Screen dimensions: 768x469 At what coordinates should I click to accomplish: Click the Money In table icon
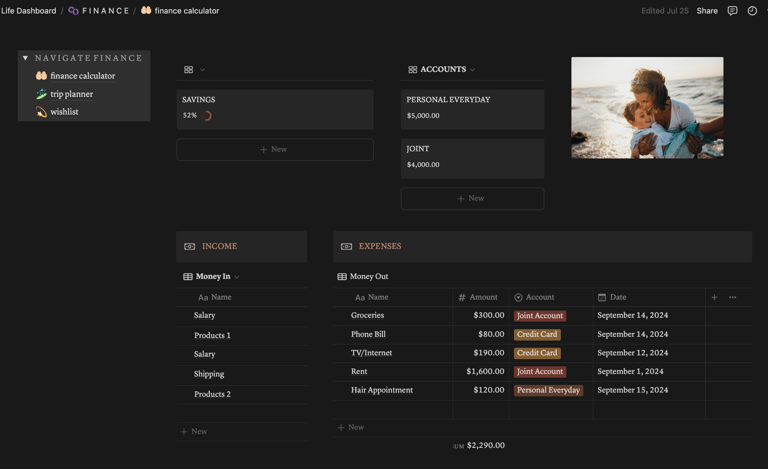coord(188,277)
